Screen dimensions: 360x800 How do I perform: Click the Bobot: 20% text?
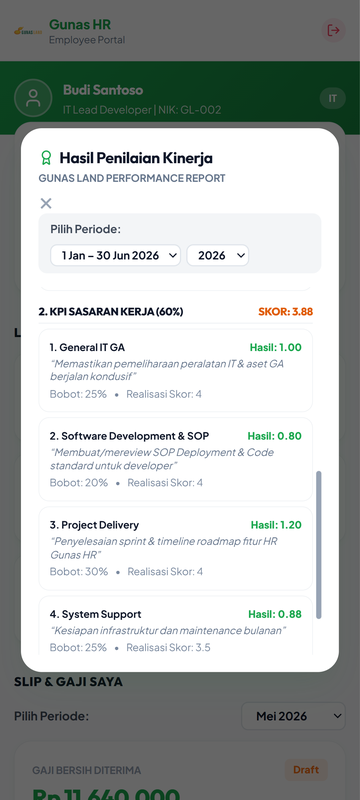79,483
